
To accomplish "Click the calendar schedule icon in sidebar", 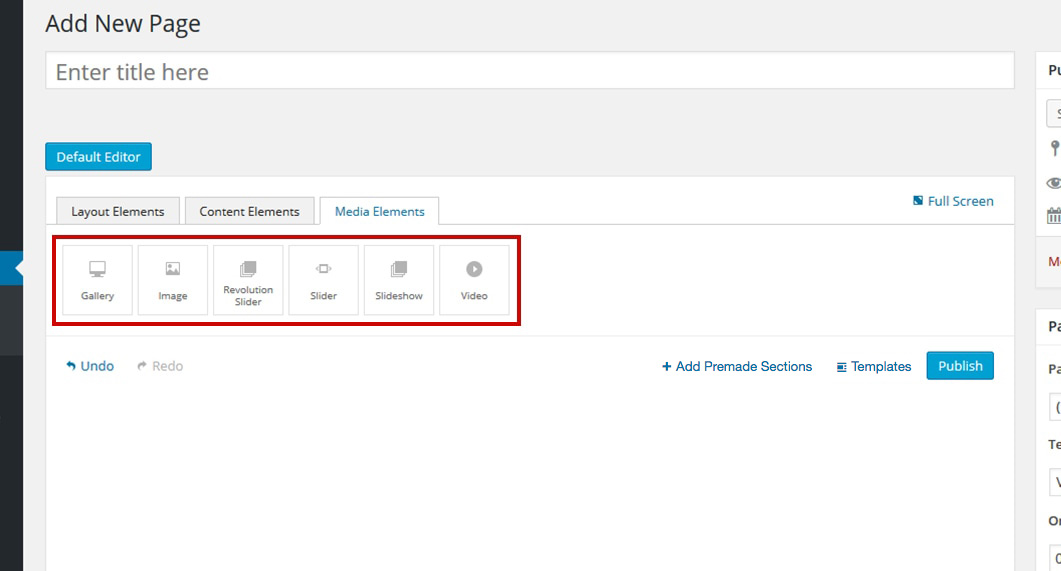I will tap(1054, 215).
